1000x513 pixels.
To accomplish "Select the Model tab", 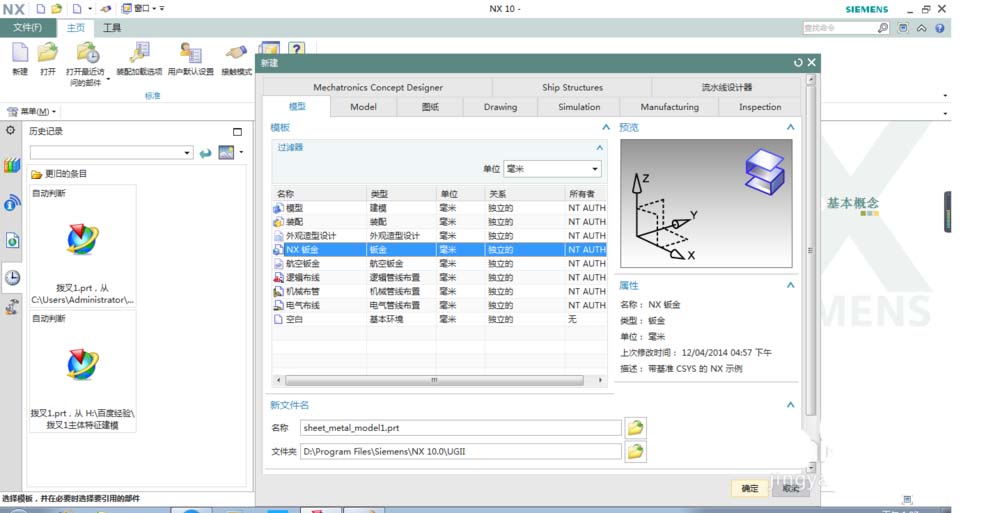I will point(364,107).
